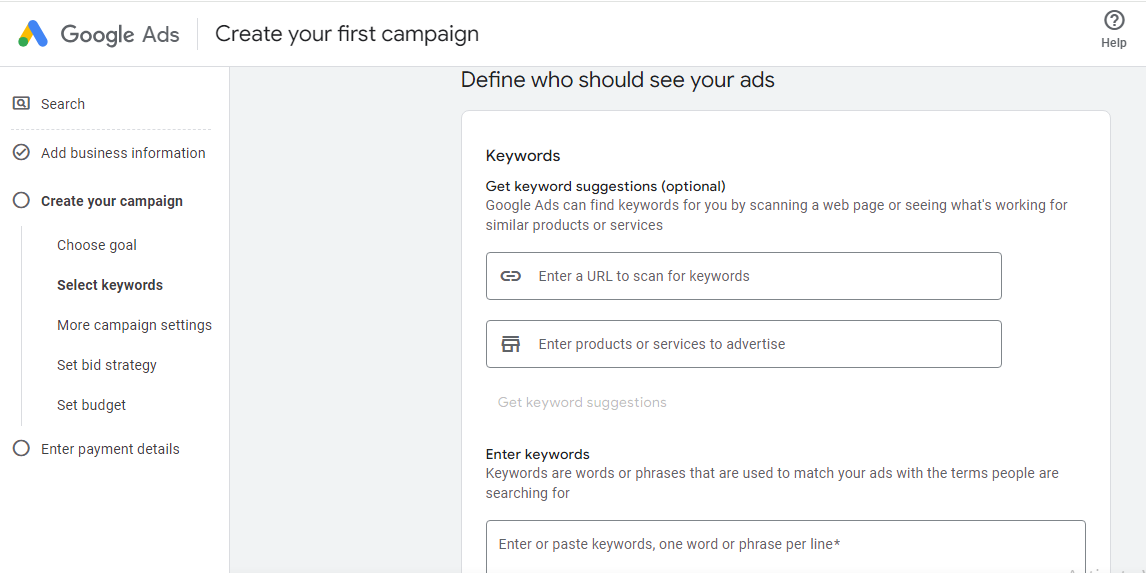
Task: Click the circle icon beside Create your campaign
Action: click(x=21, y=201)
